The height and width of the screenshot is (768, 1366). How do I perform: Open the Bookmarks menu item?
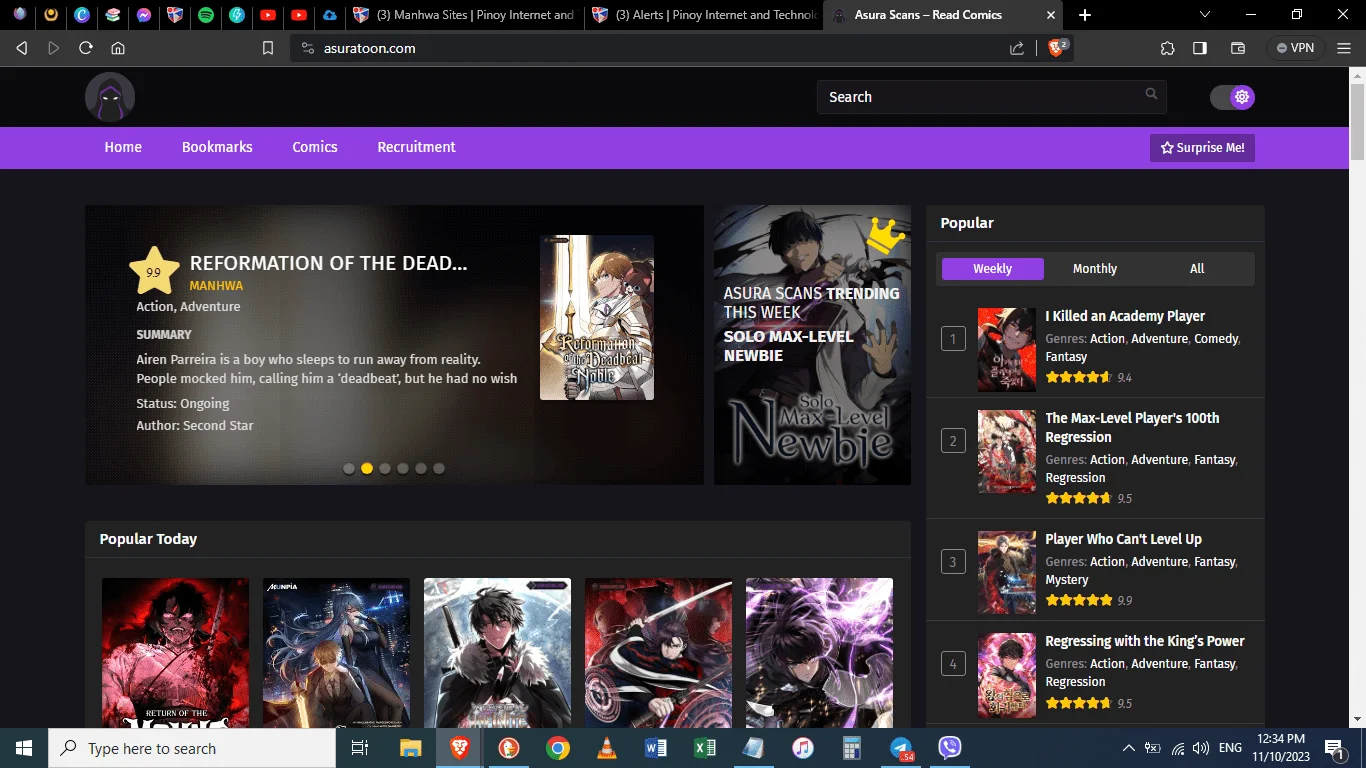pos(217,147)
